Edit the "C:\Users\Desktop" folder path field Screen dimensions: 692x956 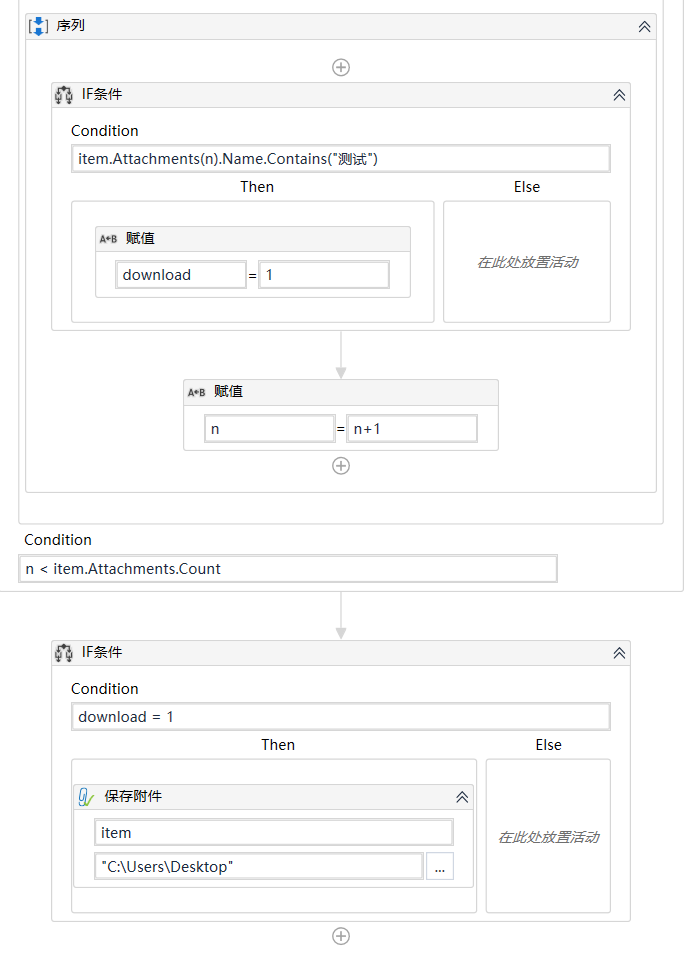(x=259, y=866)
